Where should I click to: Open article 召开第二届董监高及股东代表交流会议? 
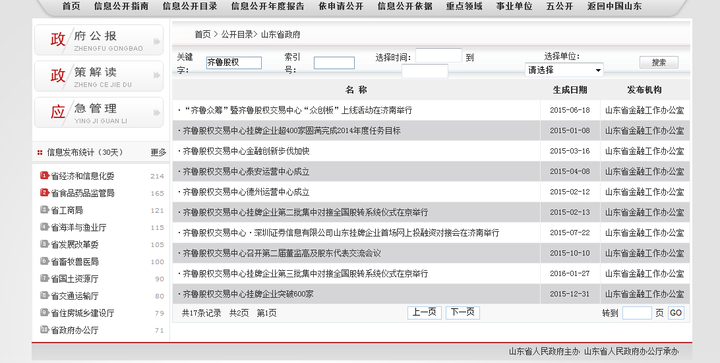point(281,253)
